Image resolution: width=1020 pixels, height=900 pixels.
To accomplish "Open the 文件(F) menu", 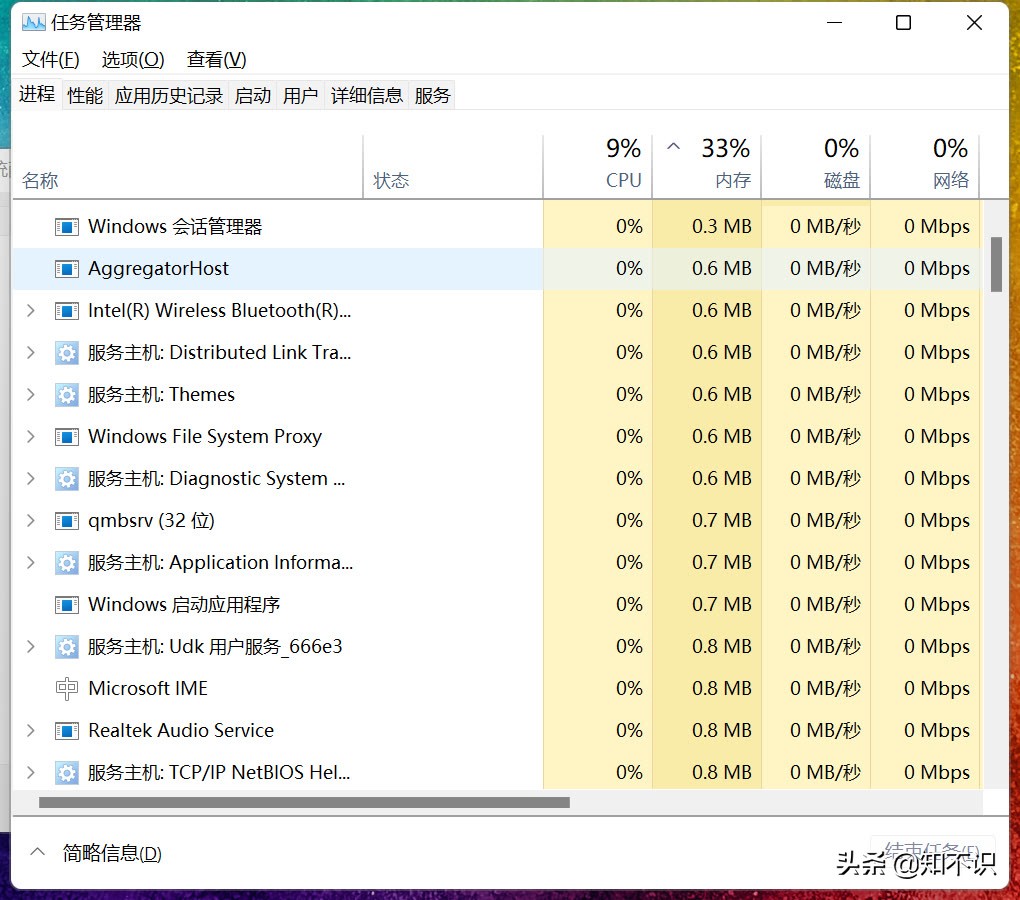I will pyautogui.click(x=48, y=59).
